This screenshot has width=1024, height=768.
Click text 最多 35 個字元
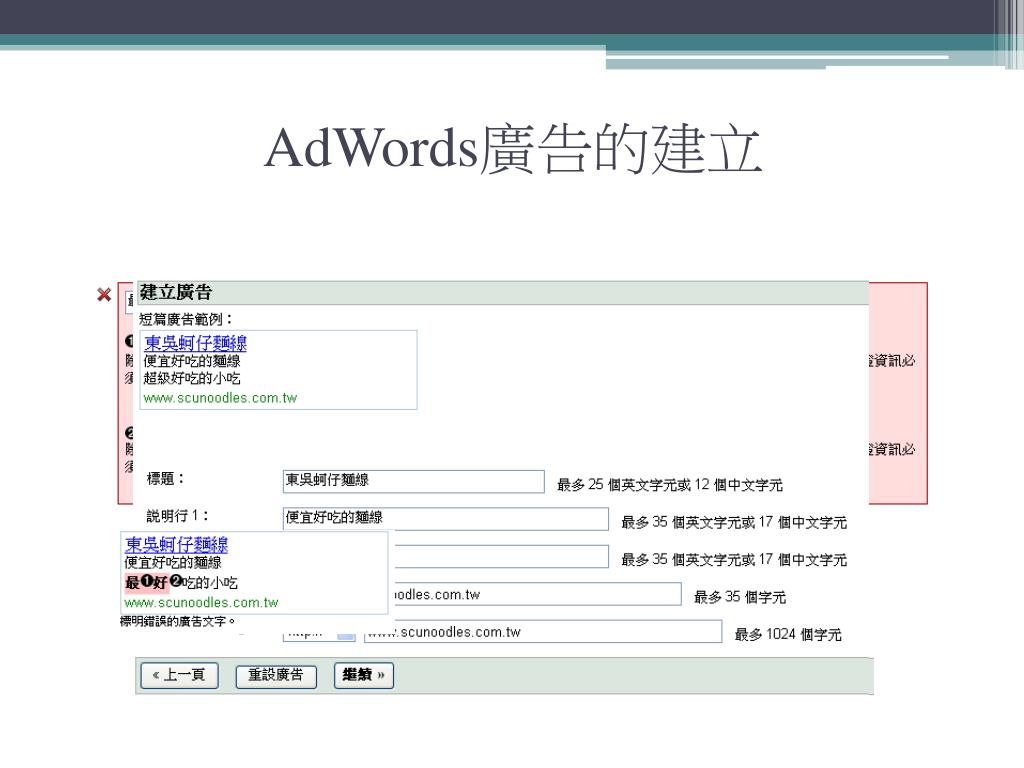coord(739,597)
